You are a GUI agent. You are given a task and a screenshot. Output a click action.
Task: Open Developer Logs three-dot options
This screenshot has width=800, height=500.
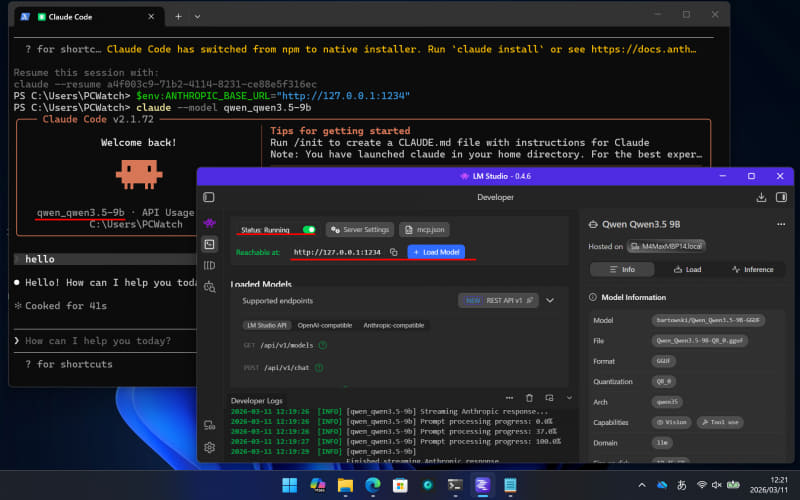(509, 397)
